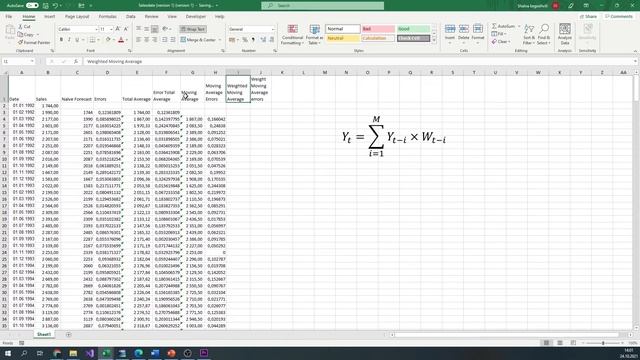Screen dimensions: 640x360
Task: Open the File menu tab
Action: [9, 17]
